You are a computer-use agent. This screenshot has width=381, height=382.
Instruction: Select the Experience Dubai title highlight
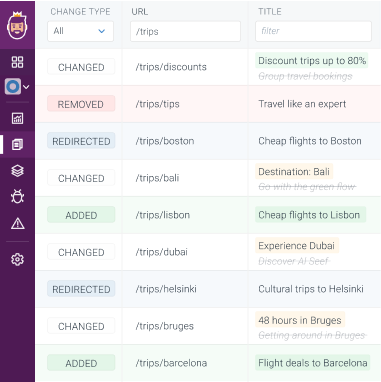(x=297, y=246)
